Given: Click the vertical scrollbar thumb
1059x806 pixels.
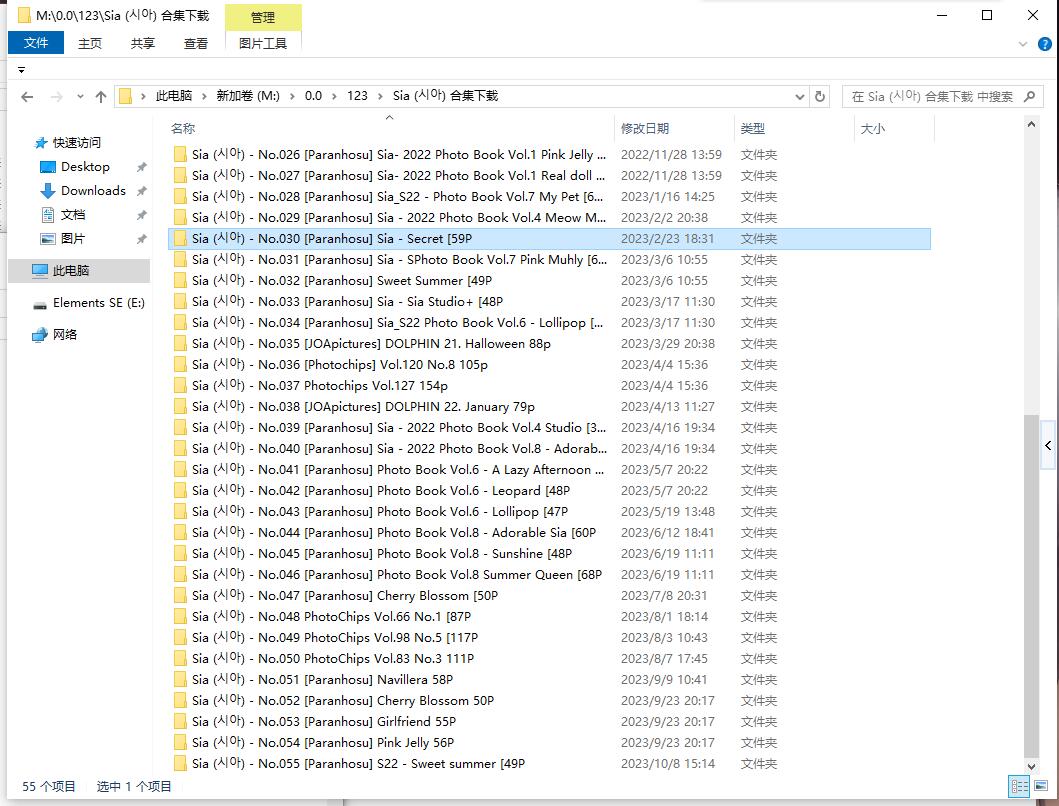Looking at the screenshot, I should pos(1031,586).
